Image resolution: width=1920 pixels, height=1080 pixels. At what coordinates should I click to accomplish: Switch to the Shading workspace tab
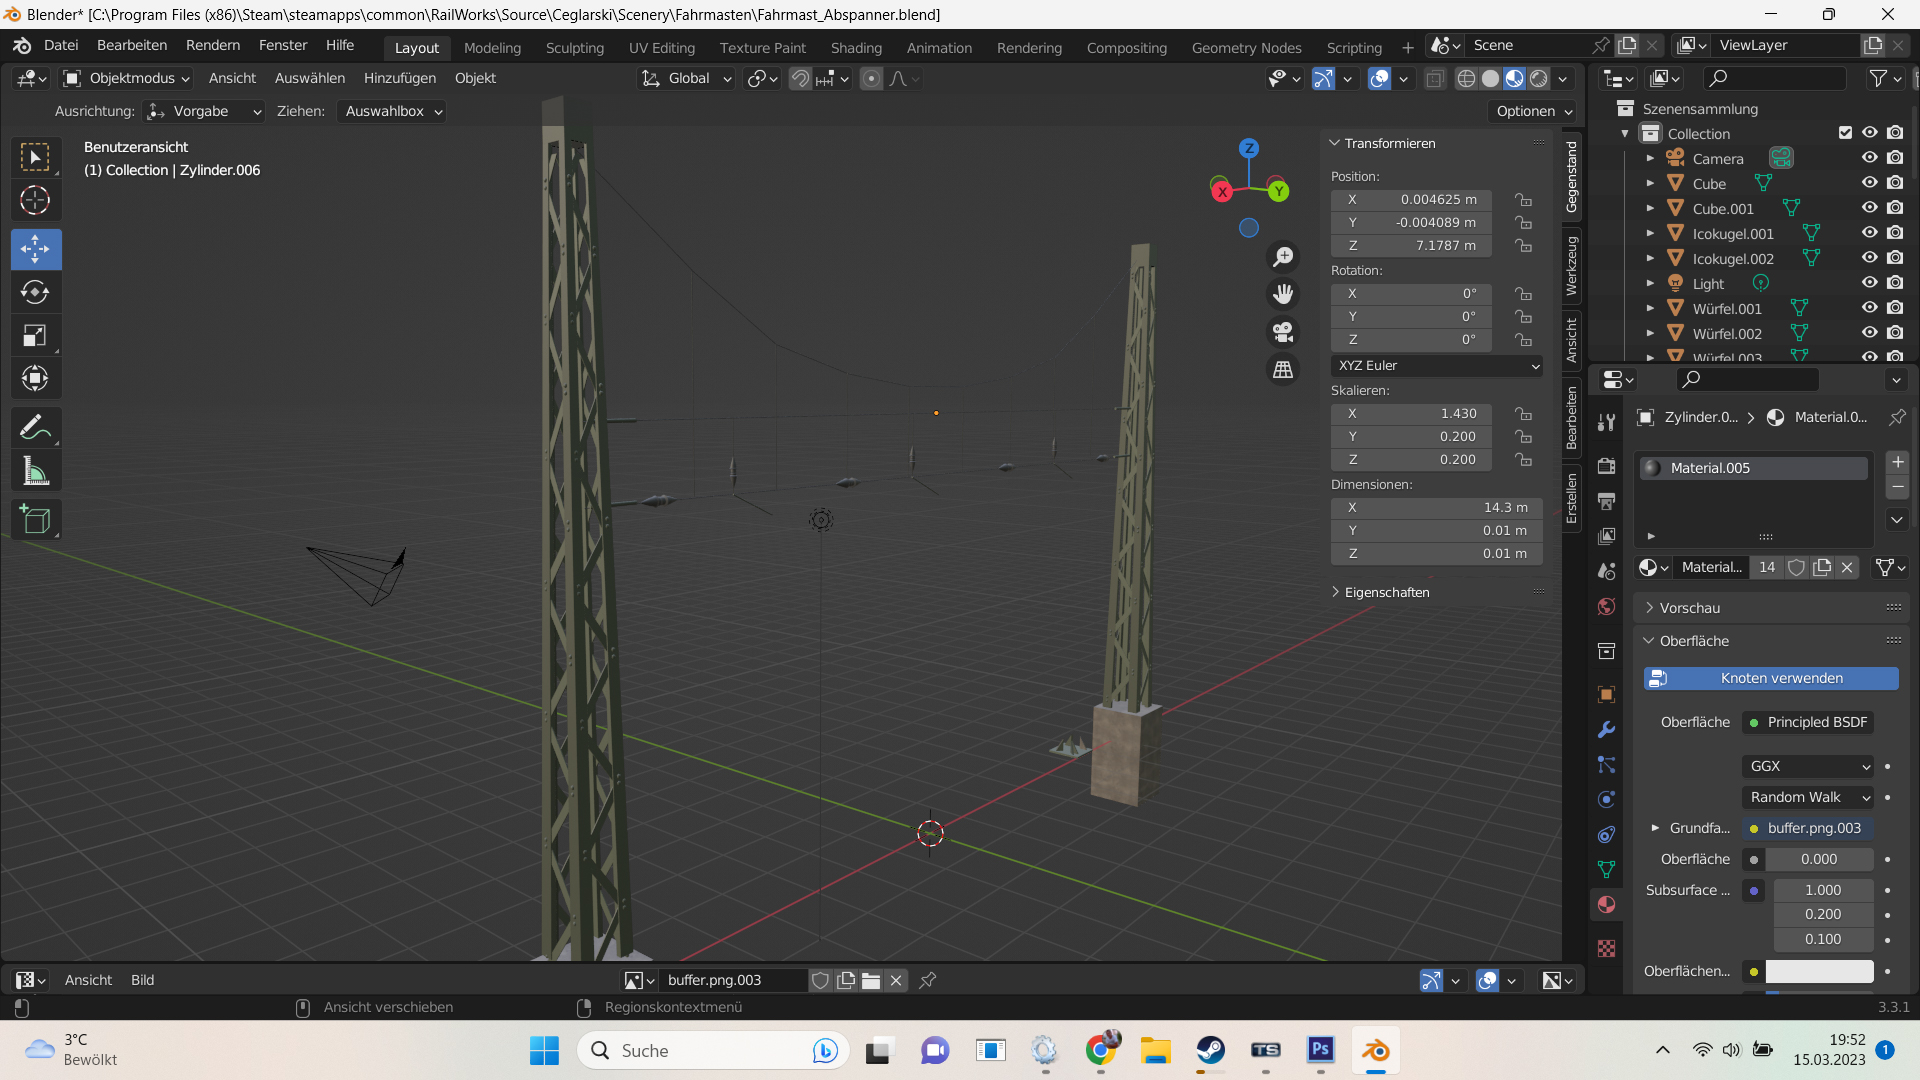coord(856,47)
